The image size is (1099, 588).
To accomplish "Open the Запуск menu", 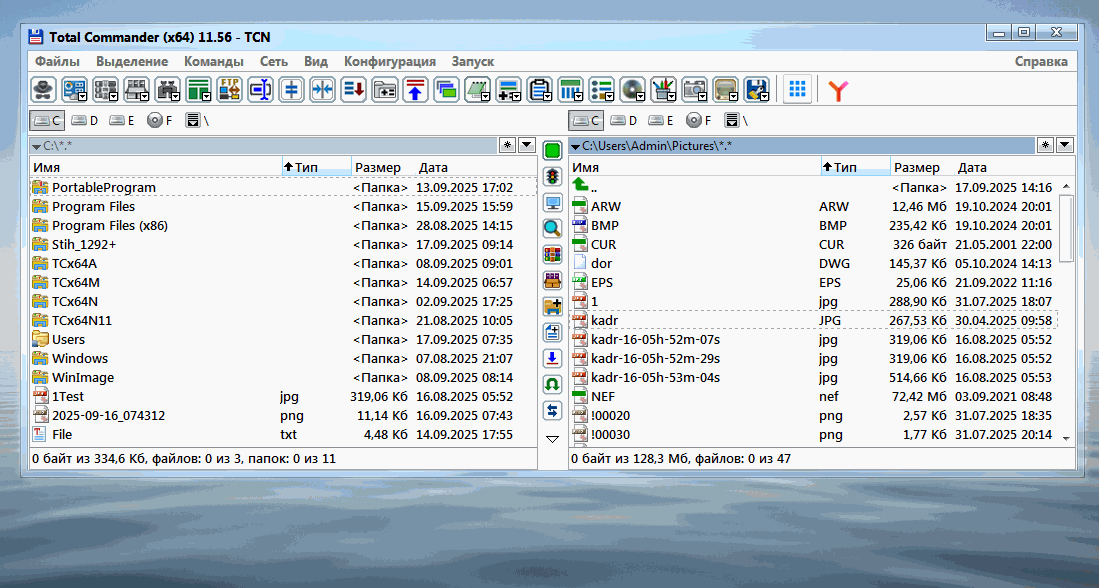I will click(473, 62).
